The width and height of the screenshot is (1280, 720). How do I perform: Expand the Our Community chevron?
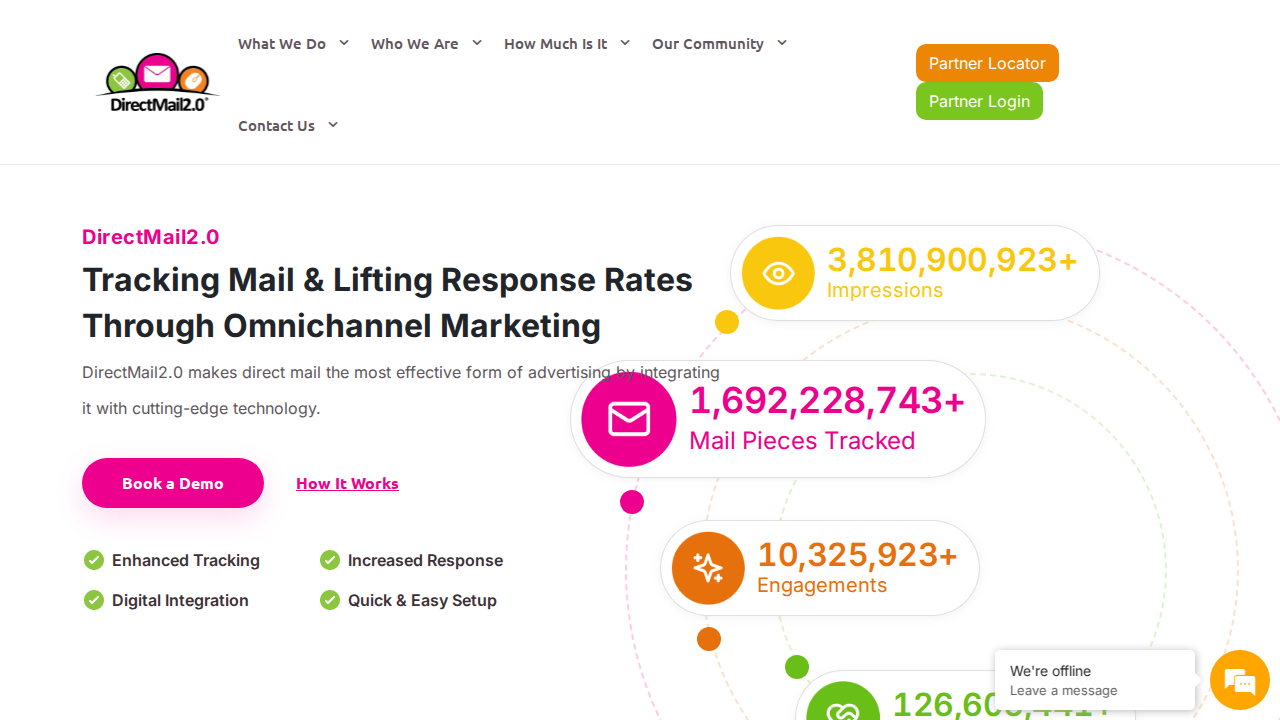(x=782, y=43)
